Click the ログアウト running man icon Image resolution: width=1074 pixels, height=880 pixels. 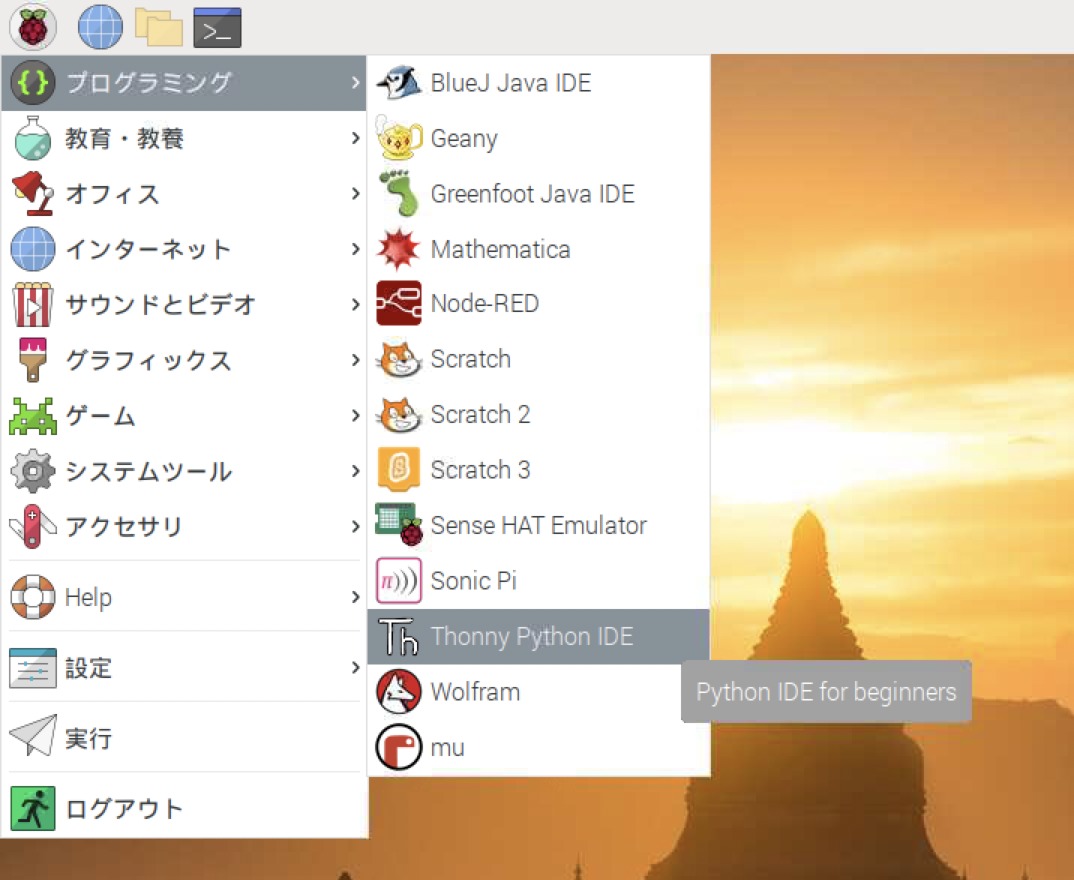click(x=32, y=809)
